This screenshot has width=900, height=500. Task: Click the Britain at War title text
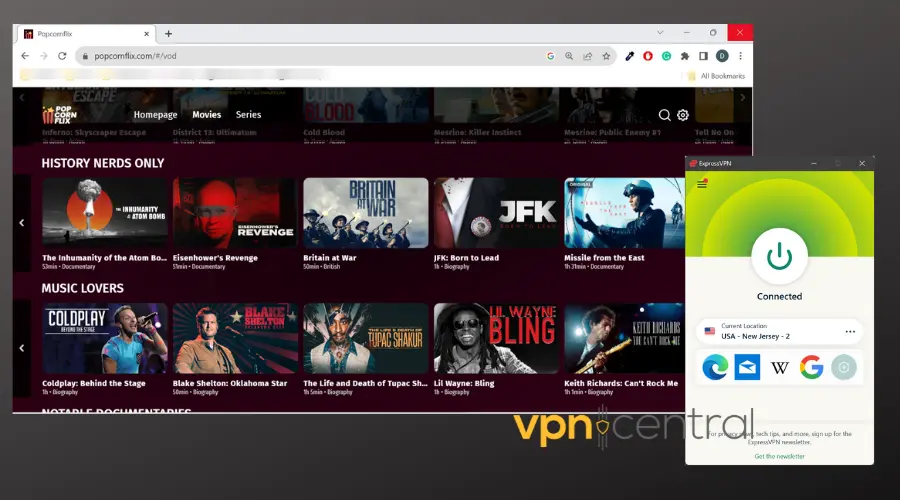330,258
